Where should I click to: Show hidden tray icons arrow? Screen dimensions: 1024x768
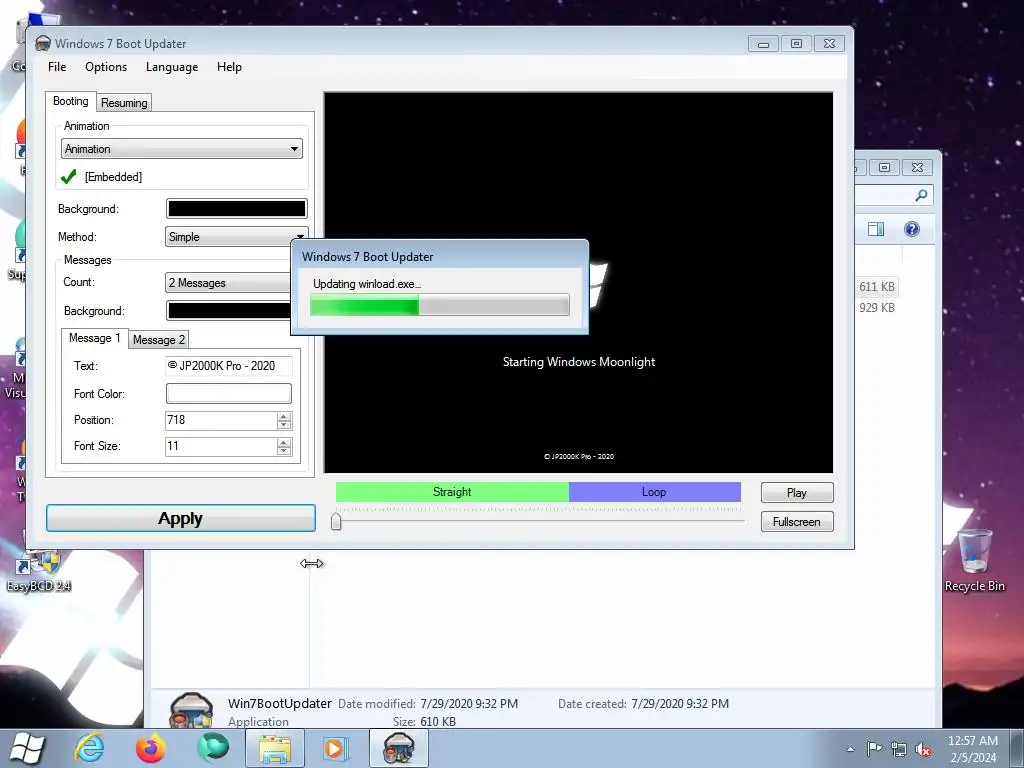click(x=850, y=749)
